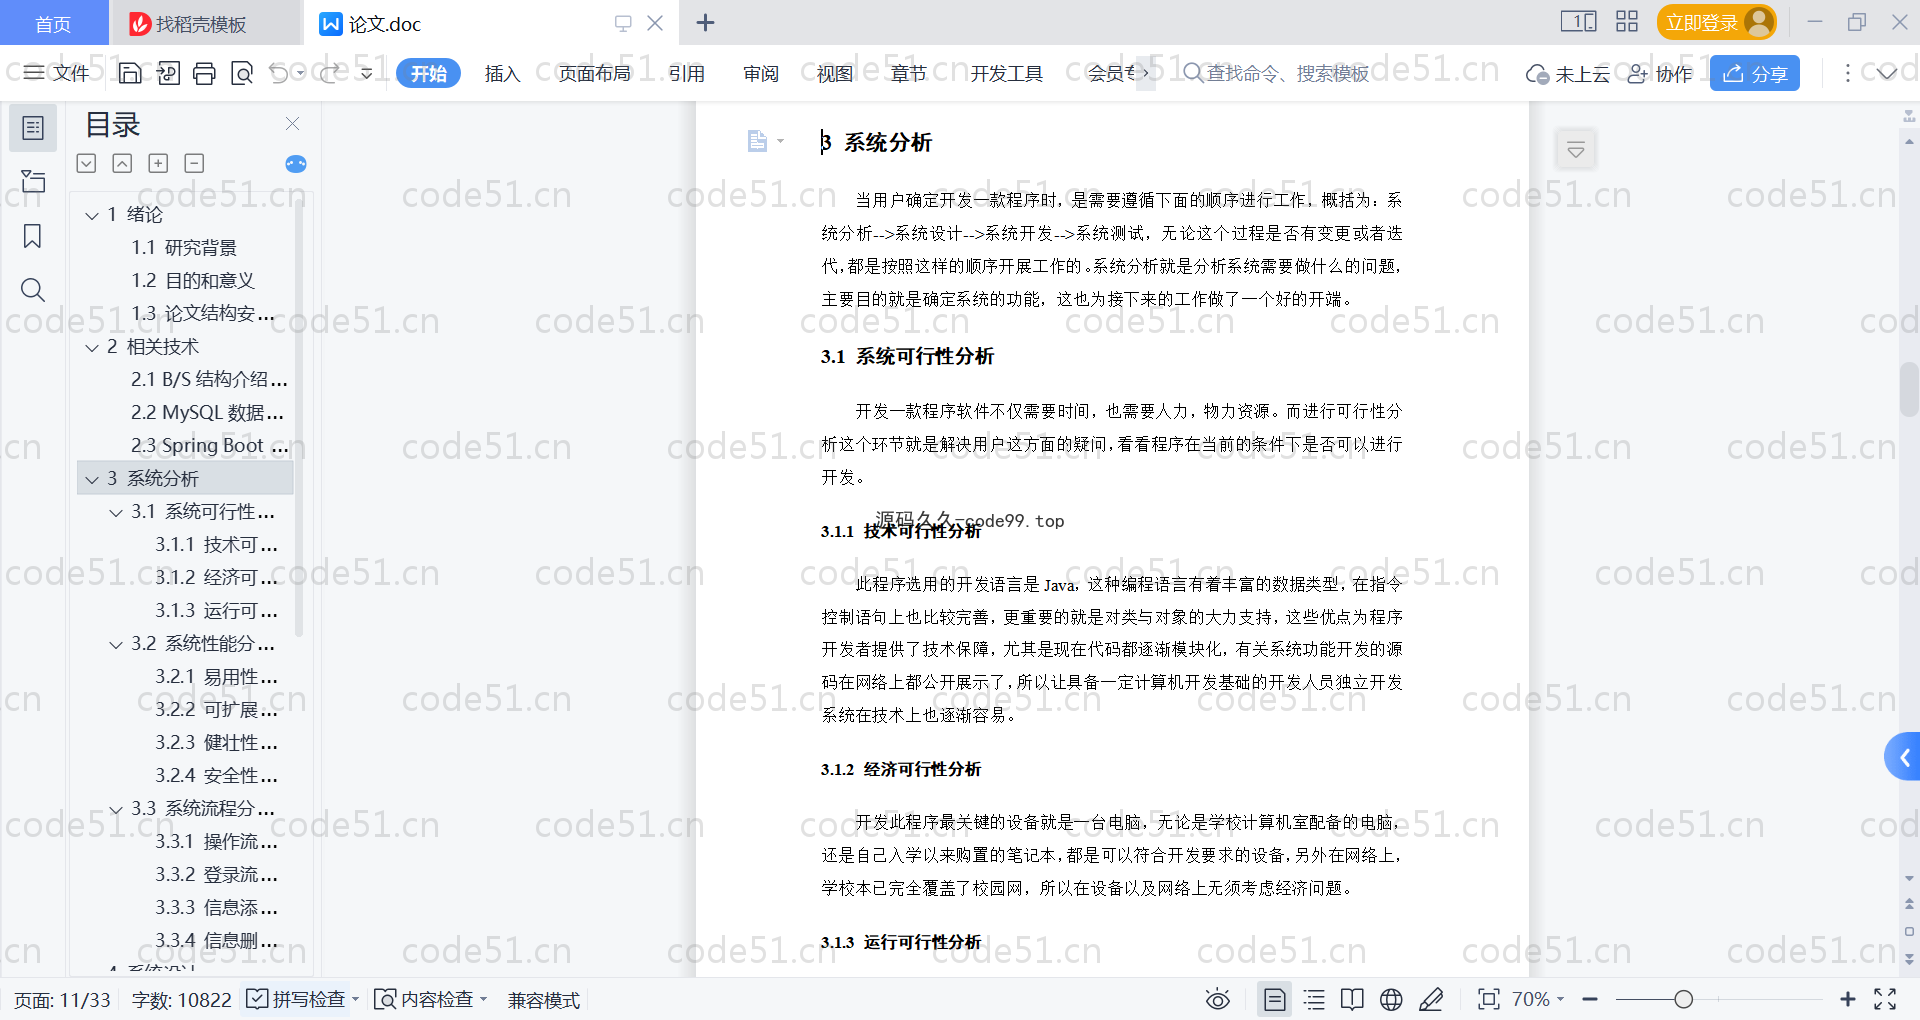Switch to outline view icon in status bar
The width and height of the screenshot is (1920, 1020).
[1314, 999]
